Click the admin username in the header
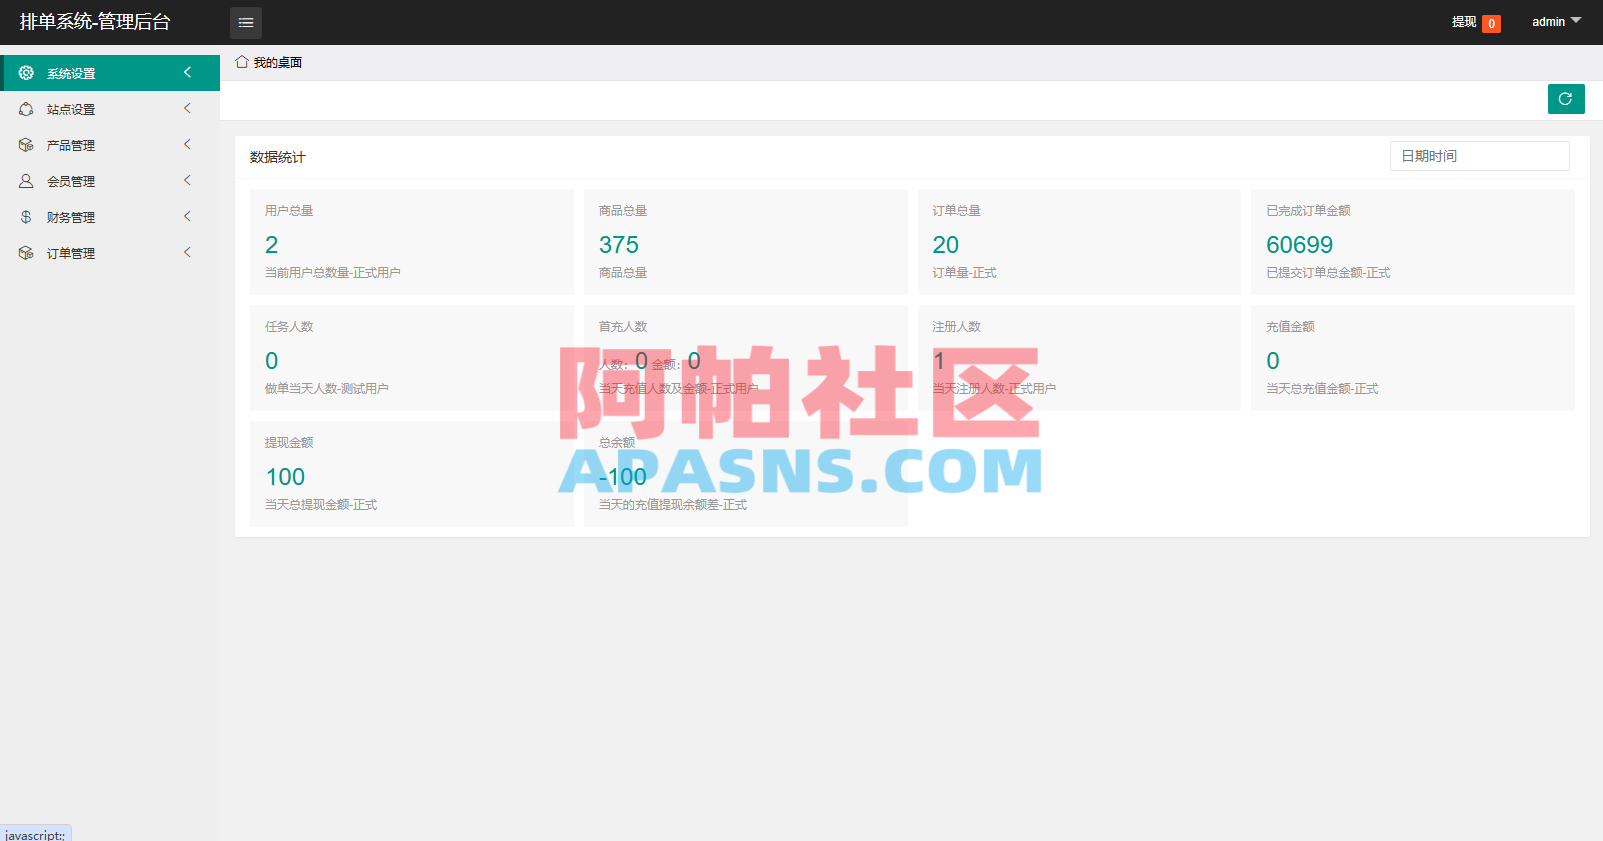This screenshot has width=1603, height=841. coord(1548,22)
